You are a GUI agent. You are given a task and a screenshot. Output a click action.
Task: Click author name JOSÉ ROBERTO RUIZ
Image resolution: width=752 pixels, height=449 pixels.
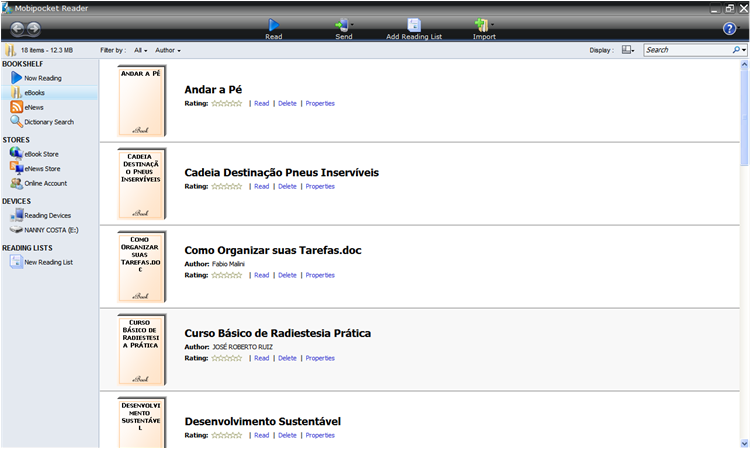coord(242,347)
